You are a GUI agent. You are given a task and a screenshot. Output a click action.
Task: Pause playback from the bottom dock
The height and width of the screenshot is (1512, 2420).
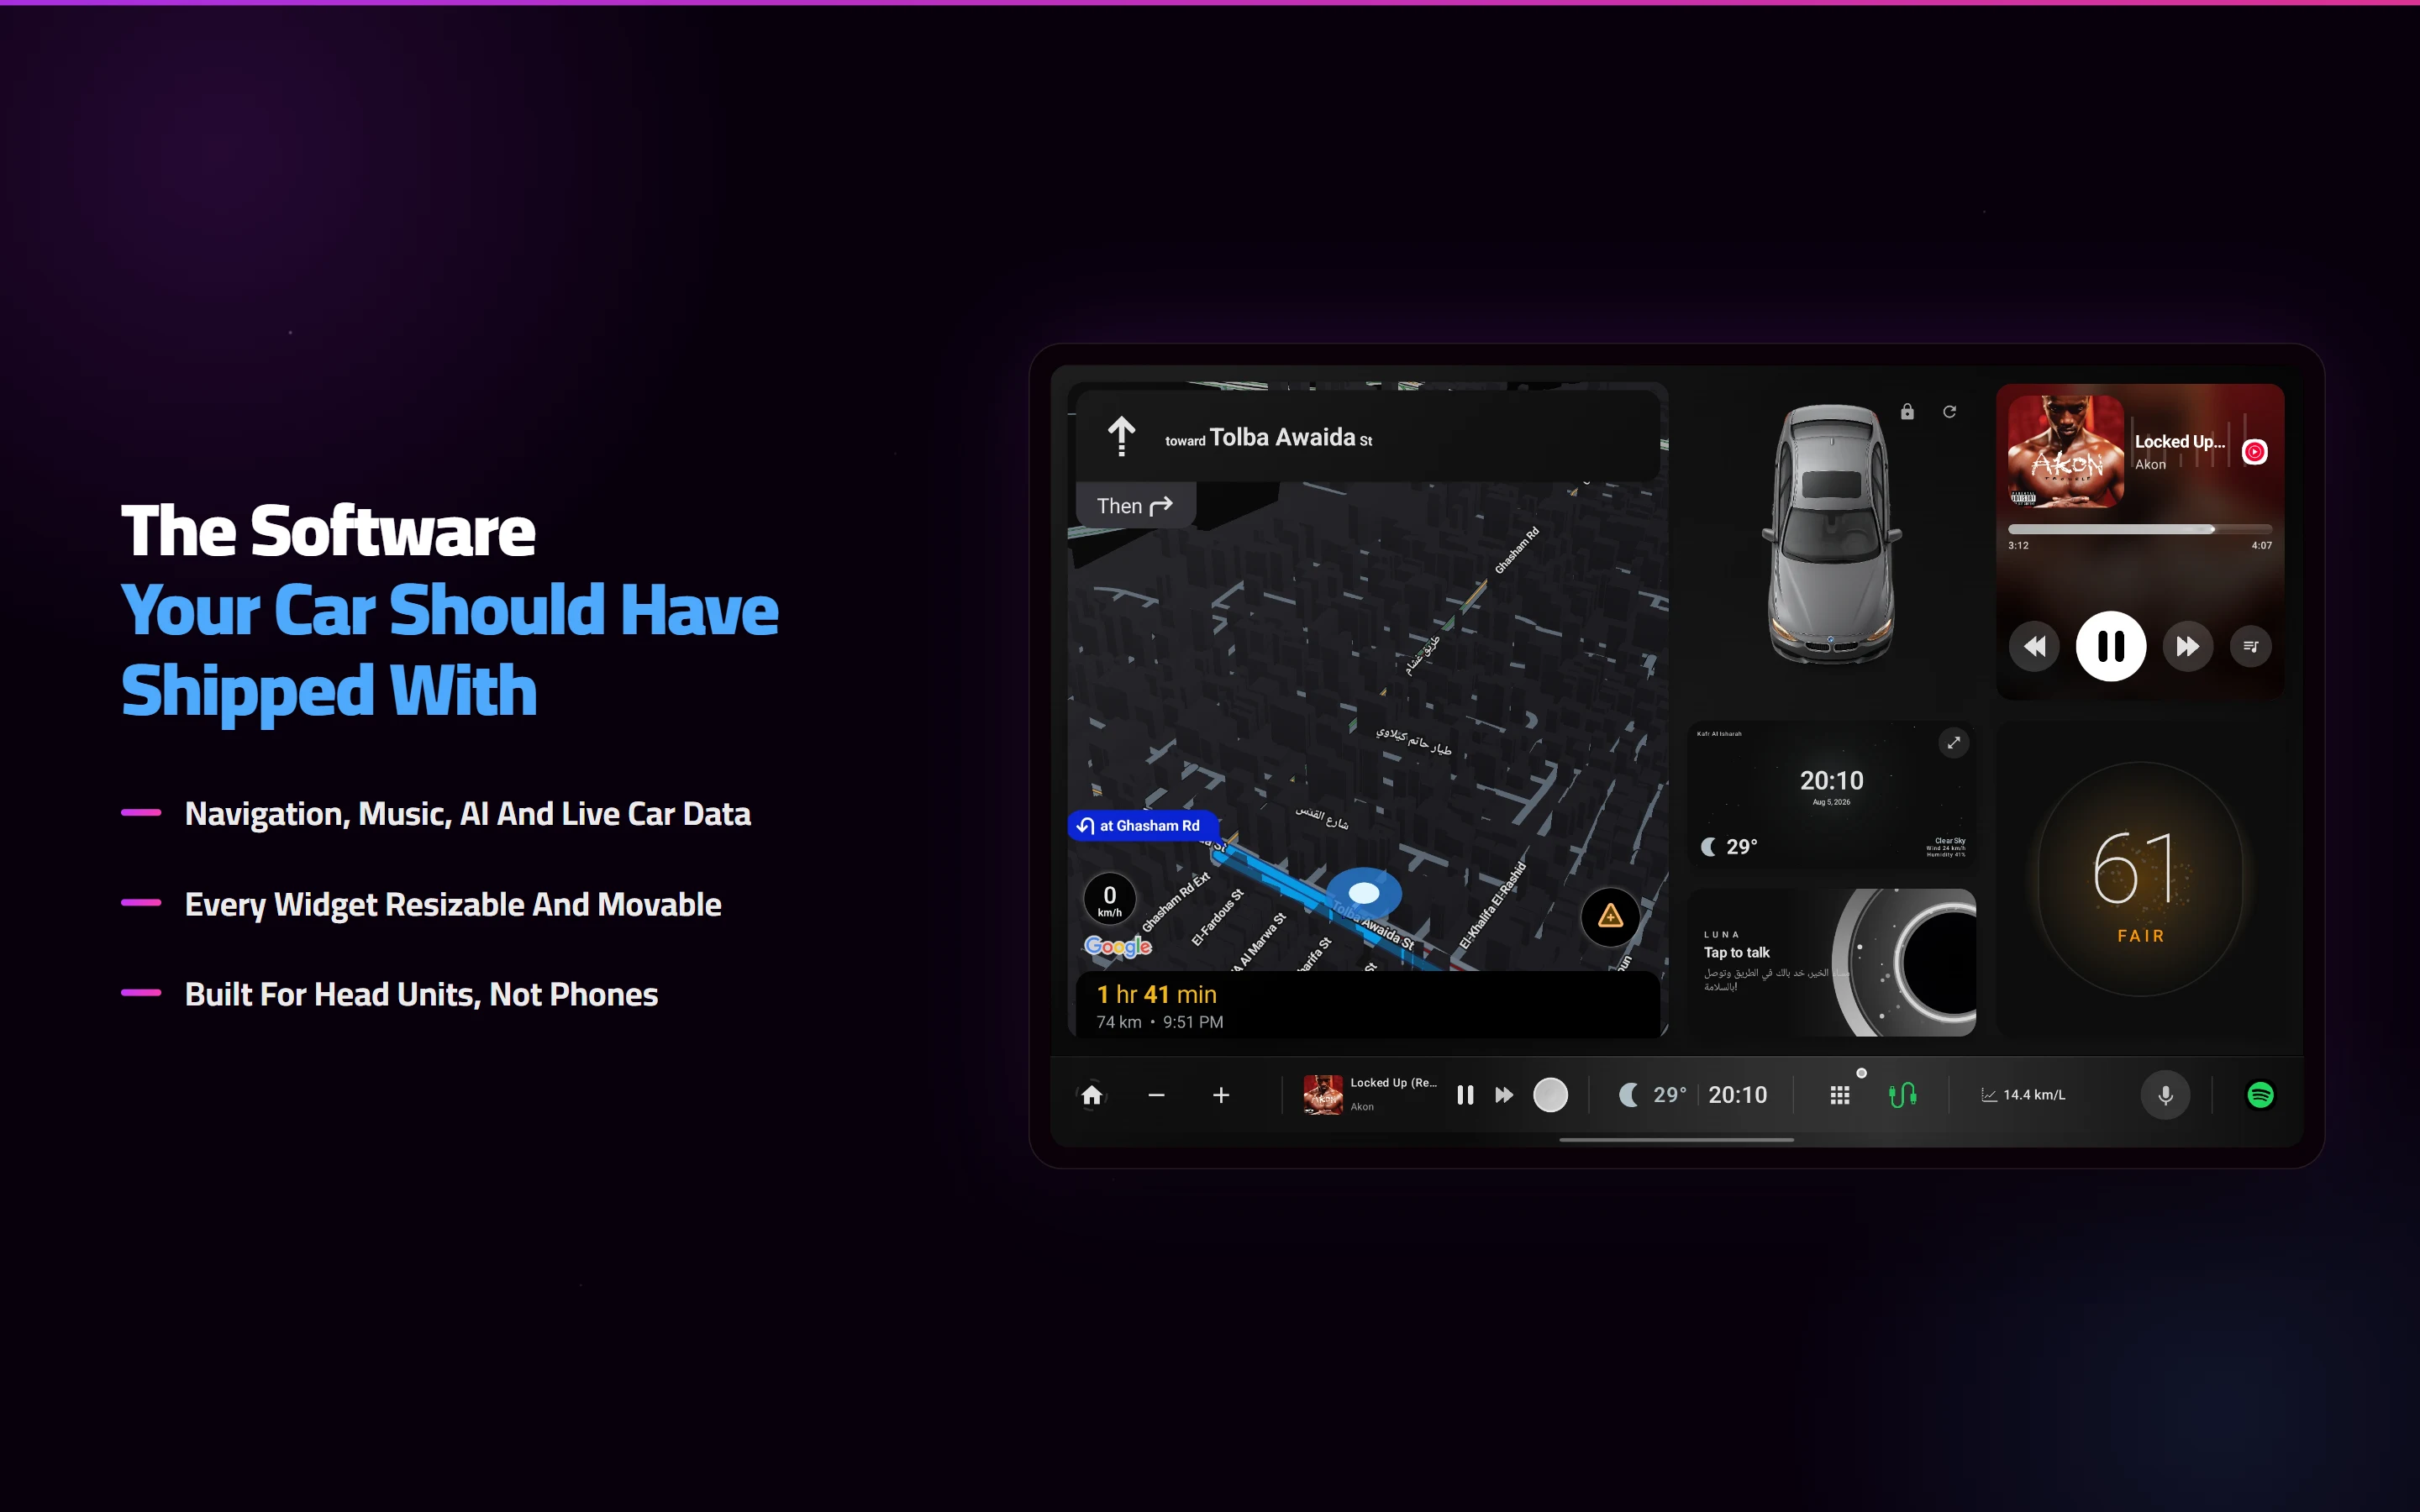pyautogui.click(x=1465, y=1095)
